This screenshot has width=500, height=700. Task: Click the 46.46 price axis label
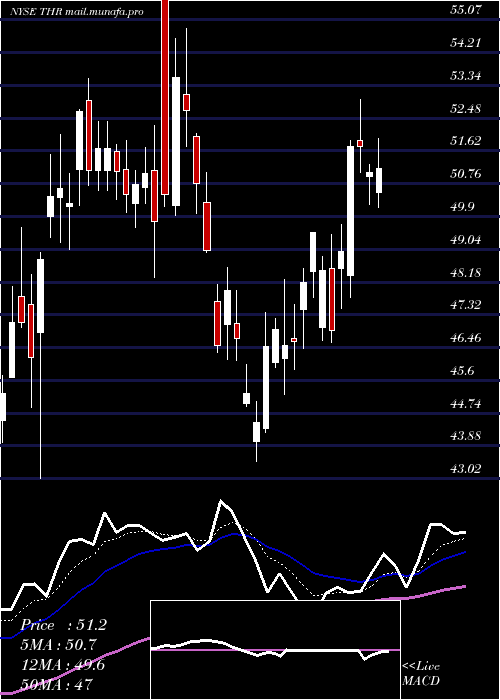466,338
